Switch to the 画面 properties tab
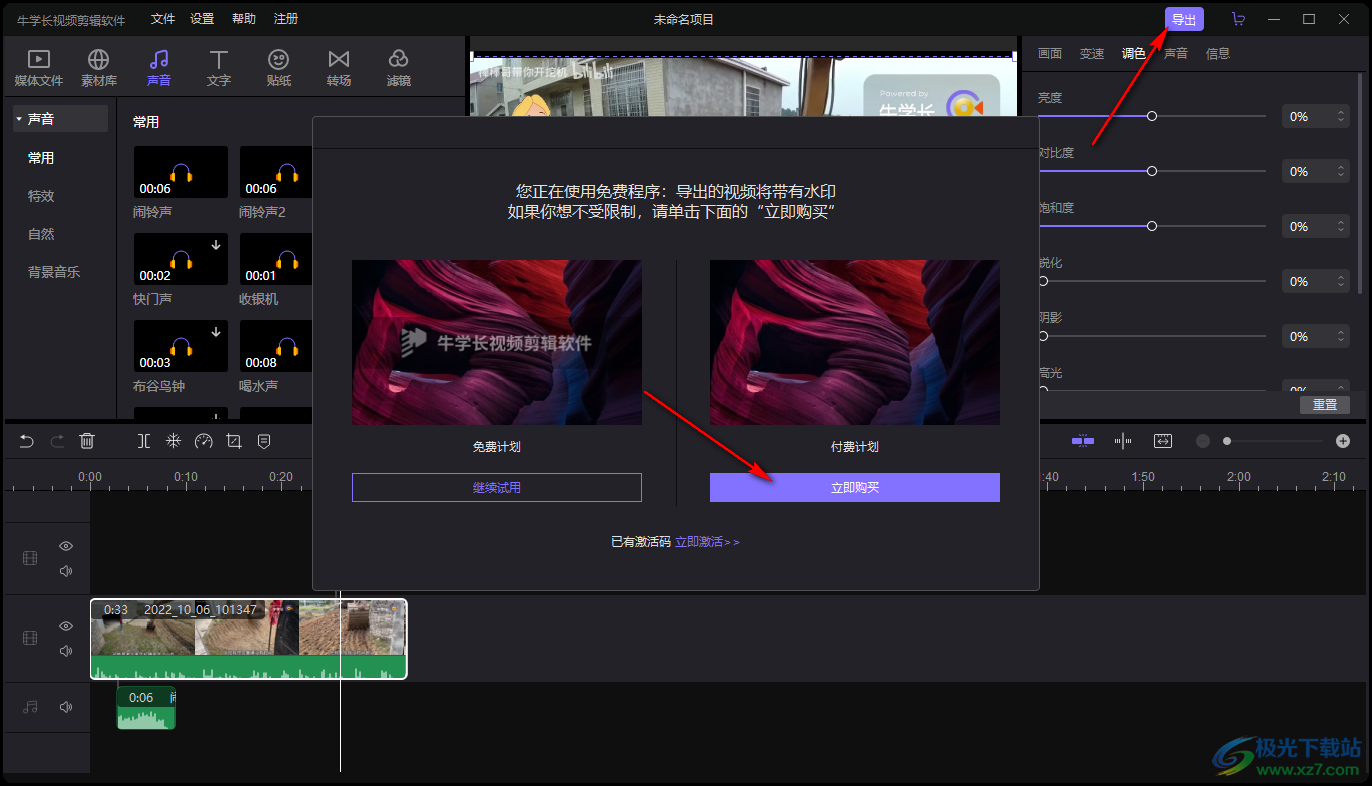The height and width of the screenshot is (786, 1372). [1050, 54]
